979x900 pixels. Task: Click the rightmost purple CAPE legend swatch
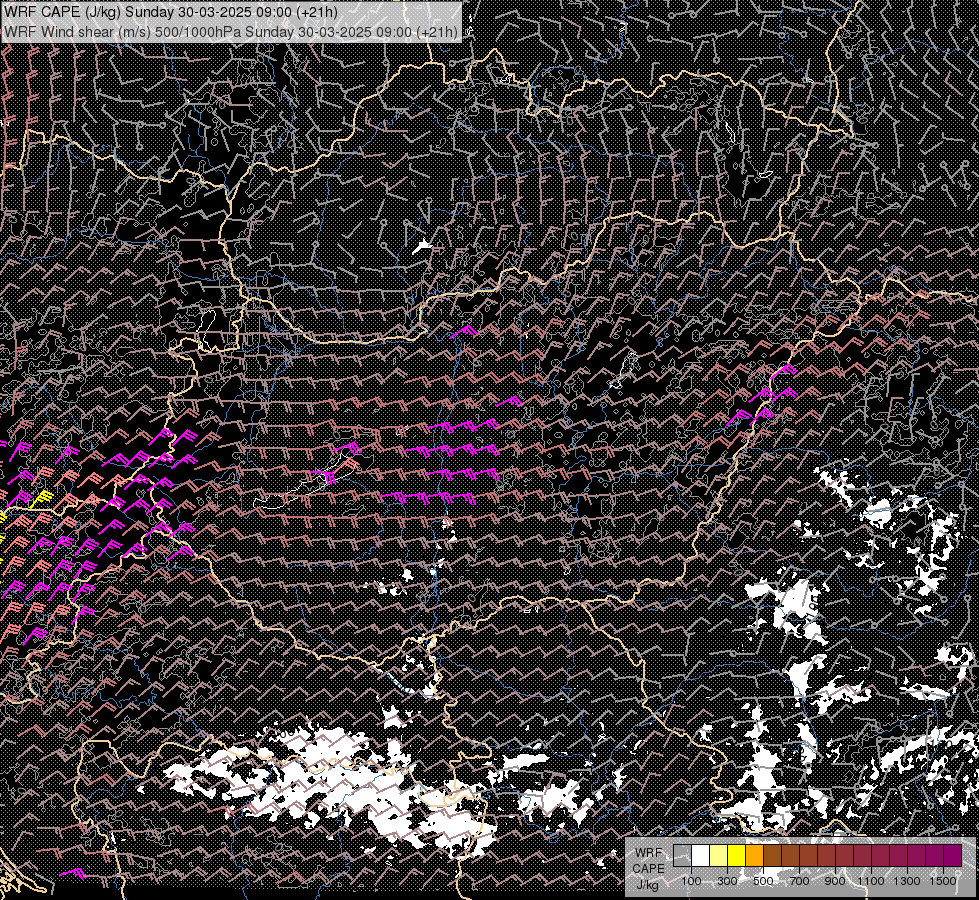tap(953, 855)
